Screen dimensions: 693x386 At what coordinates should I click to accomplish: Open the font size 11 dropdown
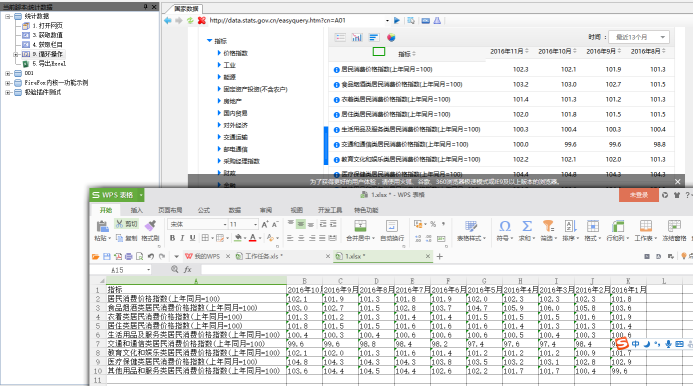pyautogui.click(x=255, y=225)
